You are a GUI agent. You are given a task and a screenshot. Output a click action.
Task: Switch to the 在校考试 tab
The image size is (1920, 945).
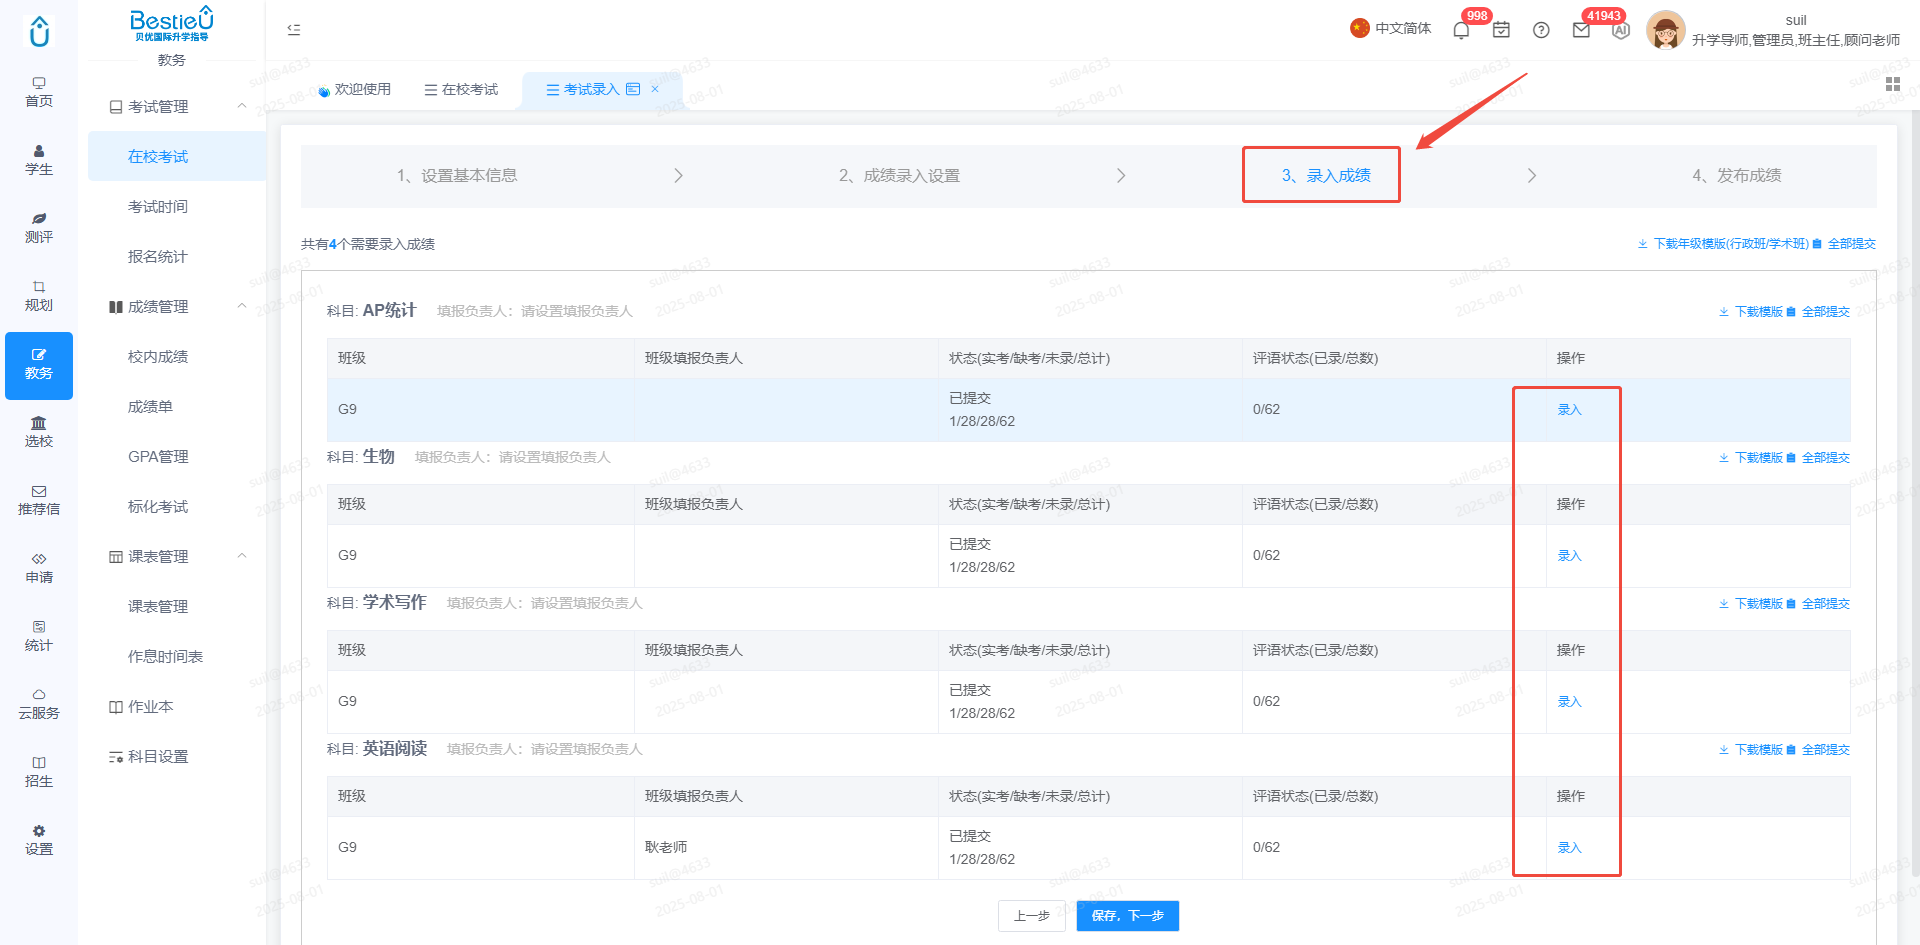pyautogui.click(x=461, y=89)
